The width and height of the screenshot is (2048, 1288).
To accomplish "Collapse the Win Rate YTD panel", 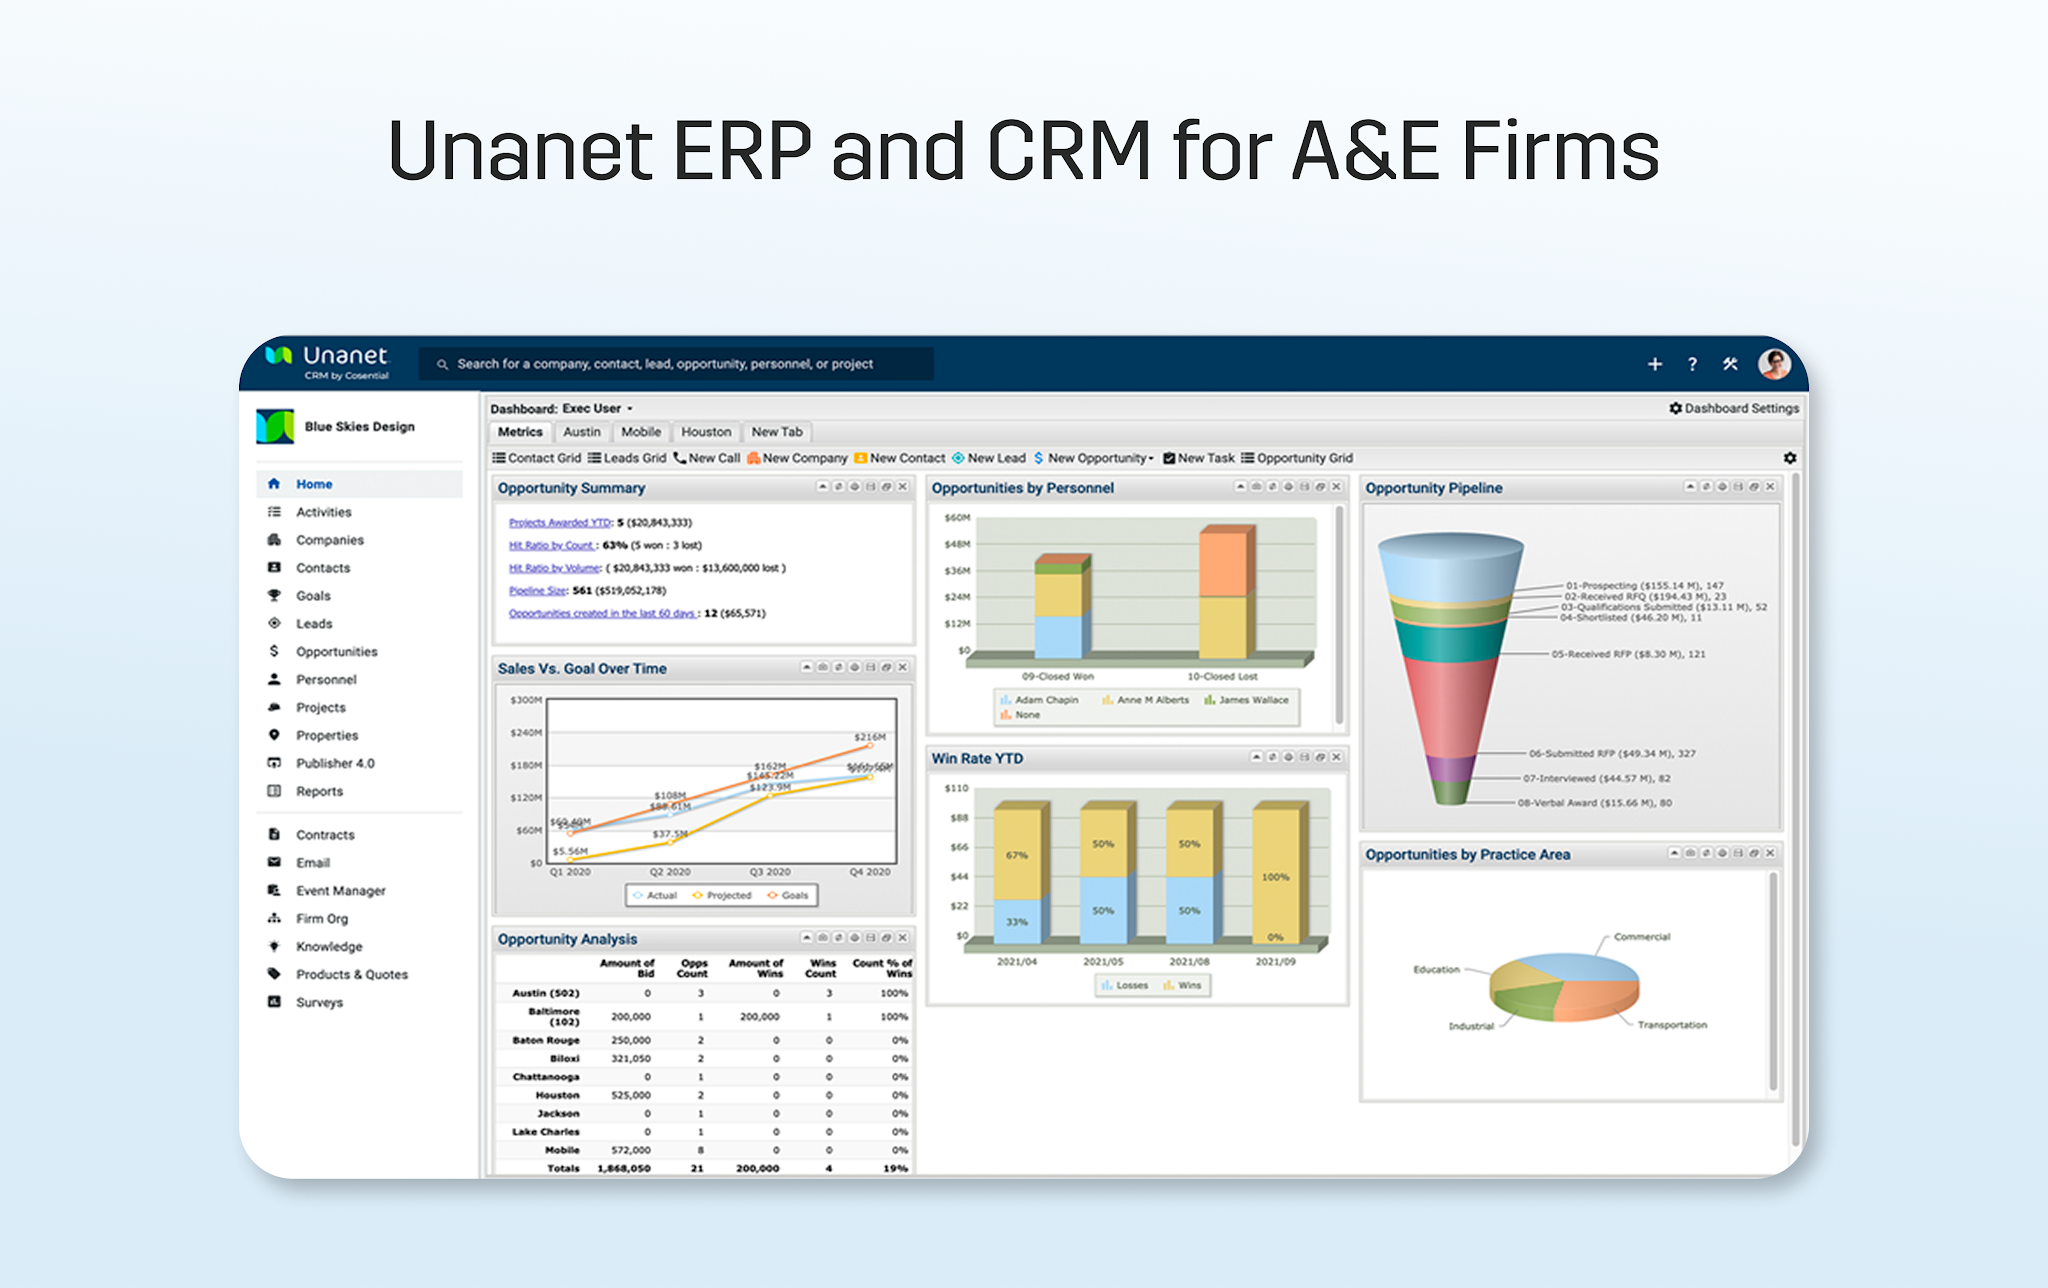I will coord(1257,757).
